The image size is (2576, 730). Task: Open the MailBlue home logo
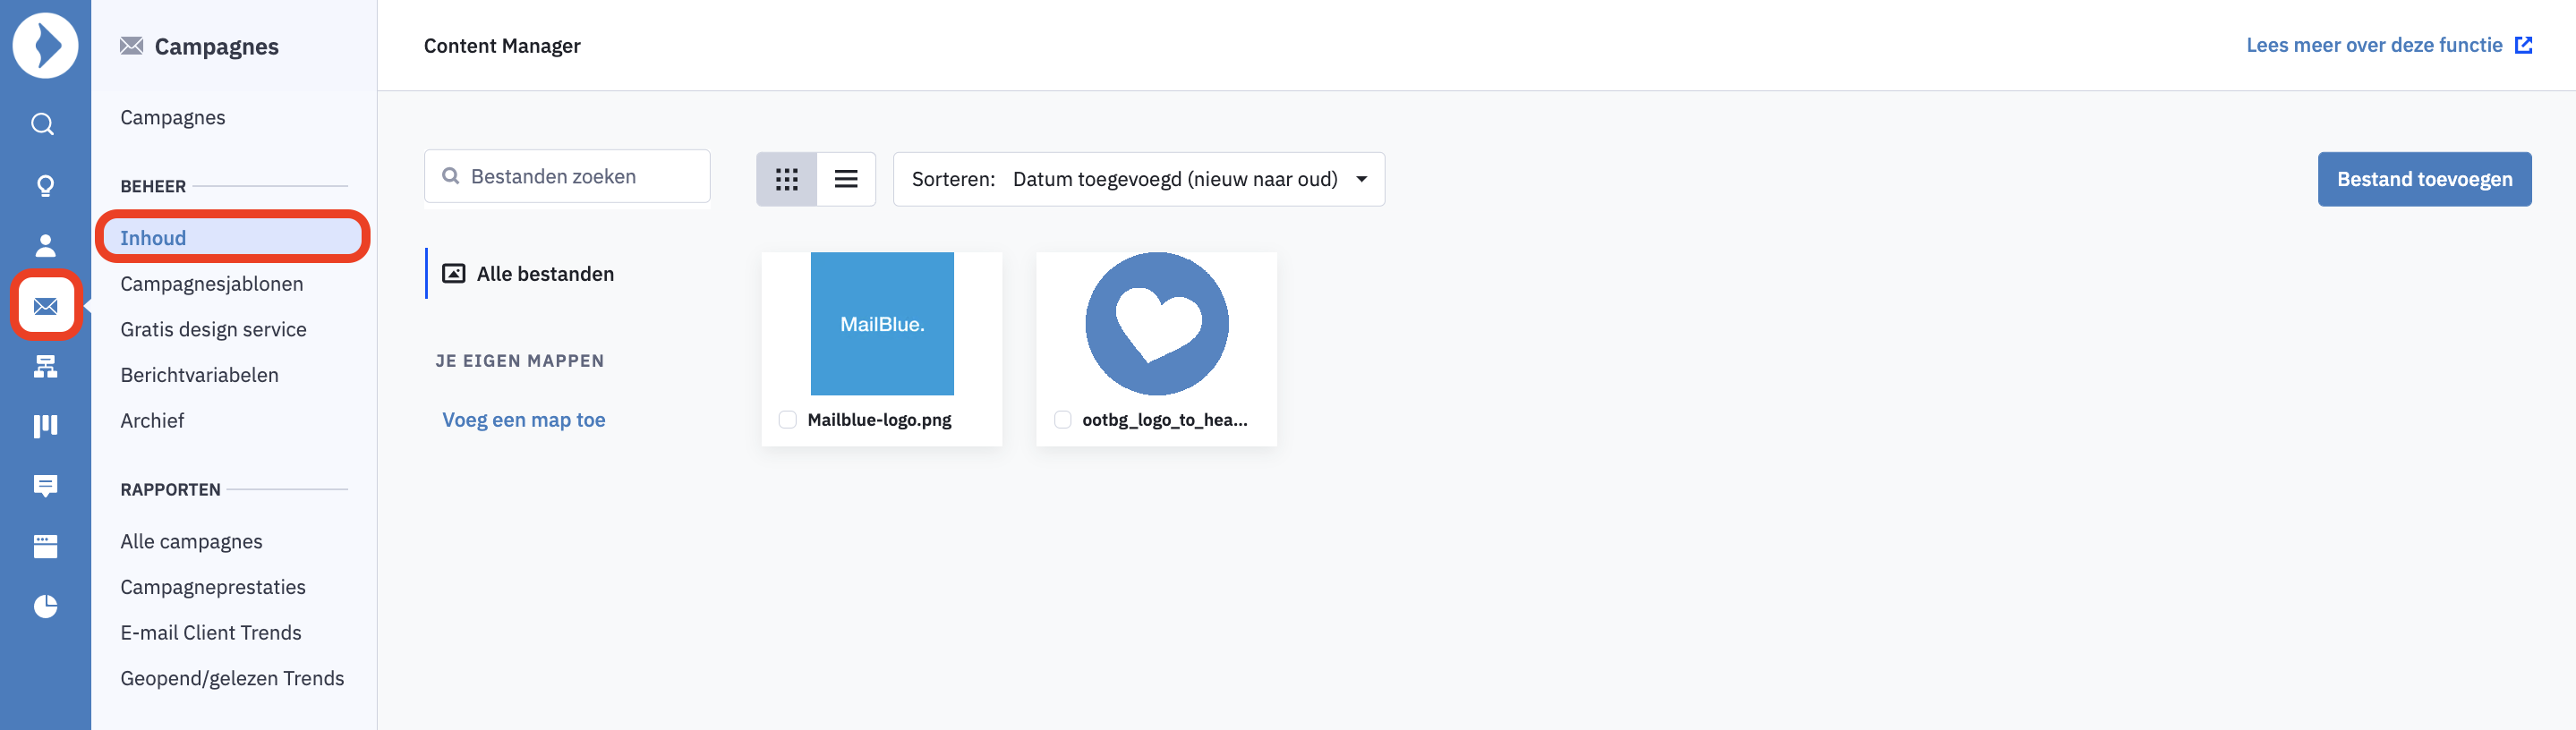(45, 45)
